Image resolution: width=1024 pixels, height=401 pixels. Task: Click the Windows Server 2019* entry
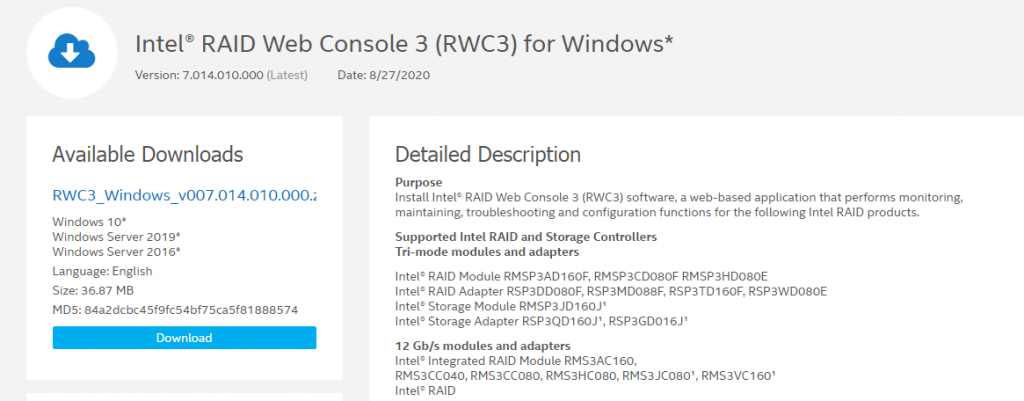[116, 236]
